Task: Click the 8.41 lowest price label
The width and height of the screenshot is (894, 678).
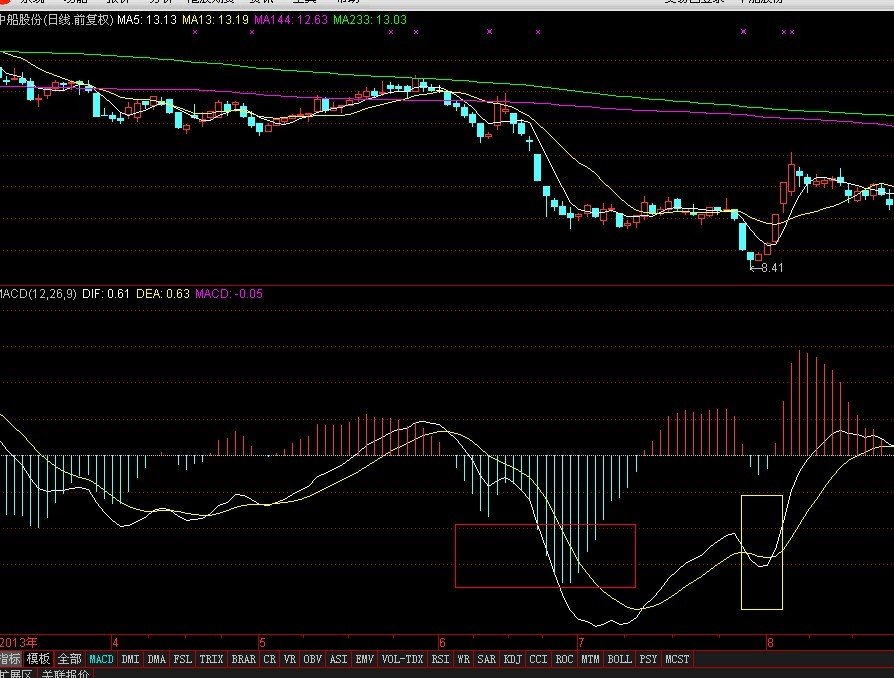Action: 771,267
